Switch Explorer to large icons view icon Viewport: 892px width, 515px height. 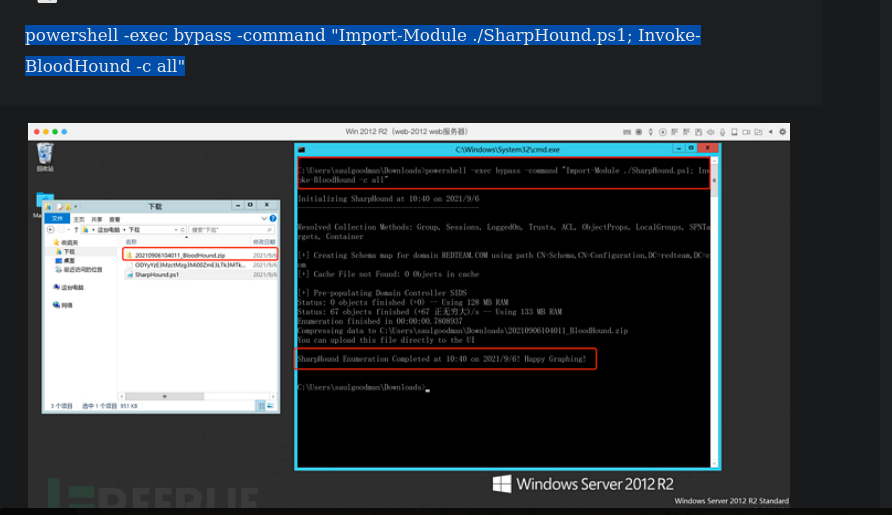[270, 406]
